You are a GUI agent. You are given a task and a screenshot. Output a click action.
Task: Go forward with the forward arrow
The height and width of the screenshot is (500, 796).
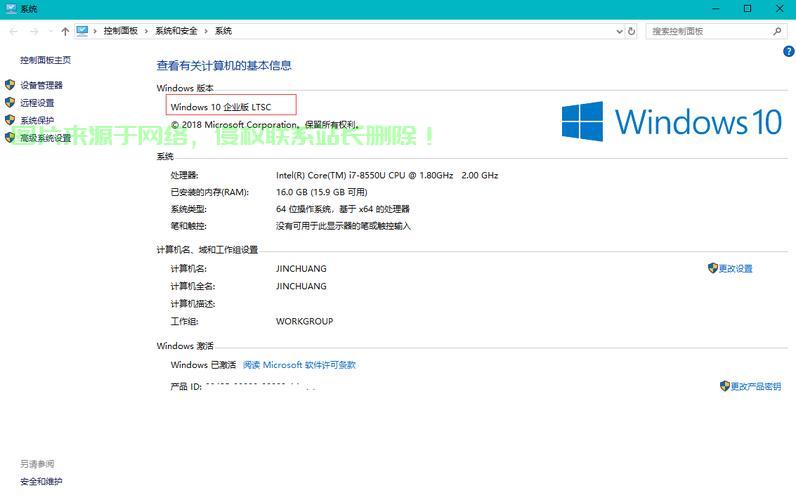click(34, 31)
